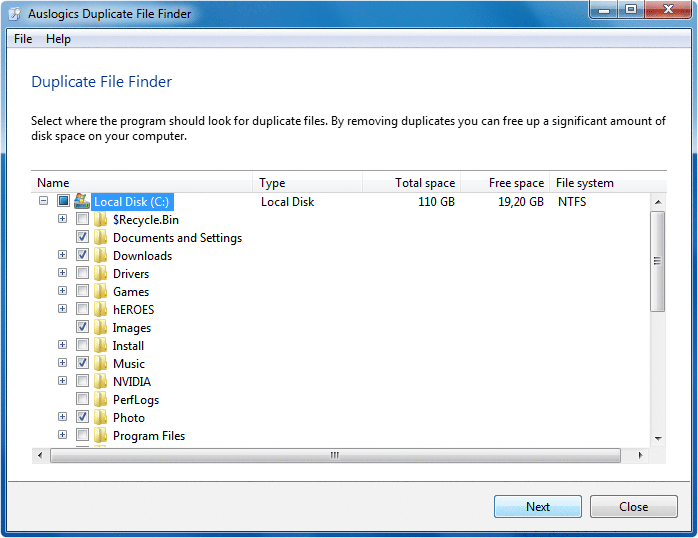The height and width of the screenshot is (538, 698).
Task: Click the horizontal scrollbar thumb
Action: coord(335,455)
